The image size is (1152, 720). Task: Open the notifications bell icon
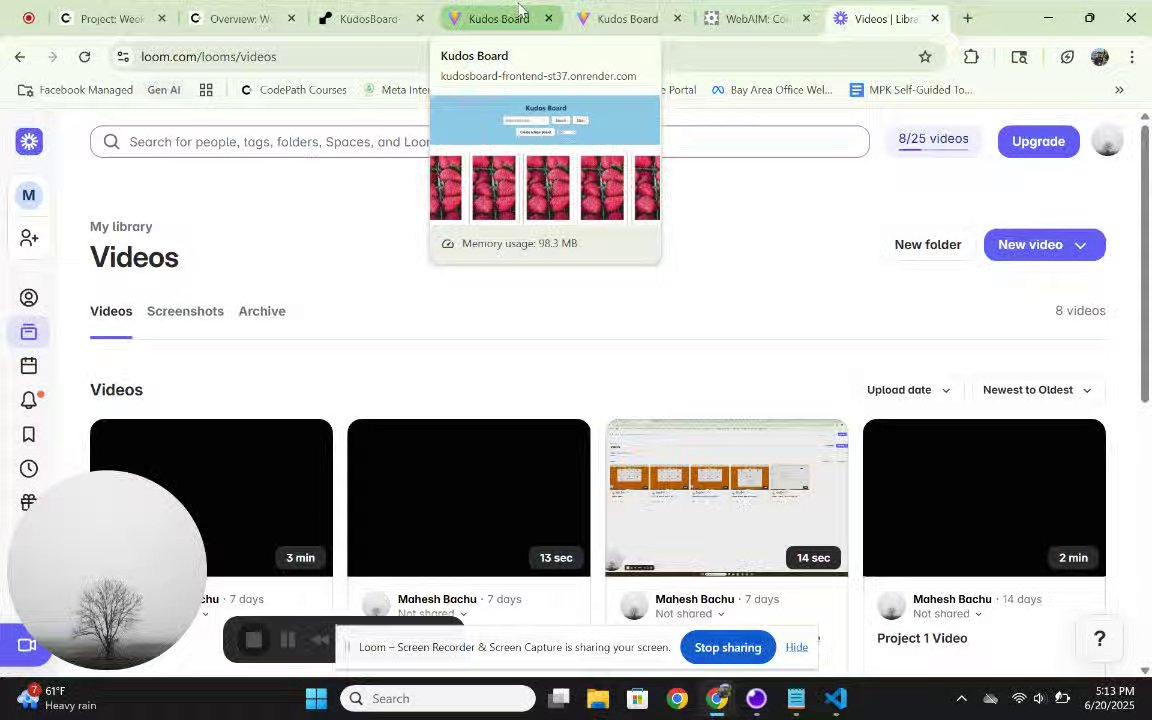pyautogui.click(x=29, y=400)
